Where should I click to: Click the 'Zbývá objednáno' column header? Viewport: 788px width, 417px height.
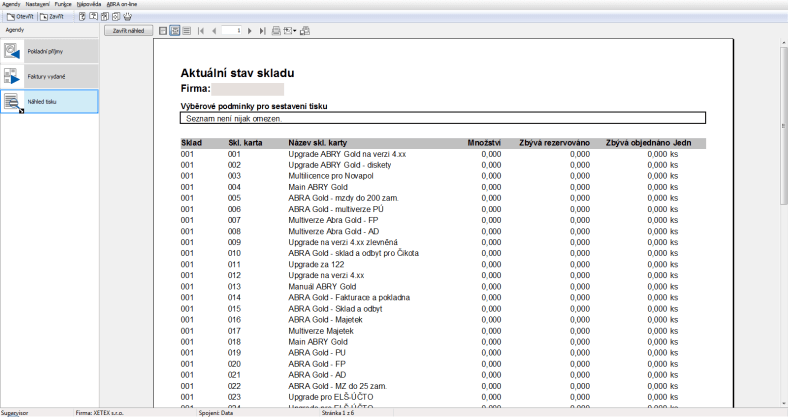tap(638, 143)
